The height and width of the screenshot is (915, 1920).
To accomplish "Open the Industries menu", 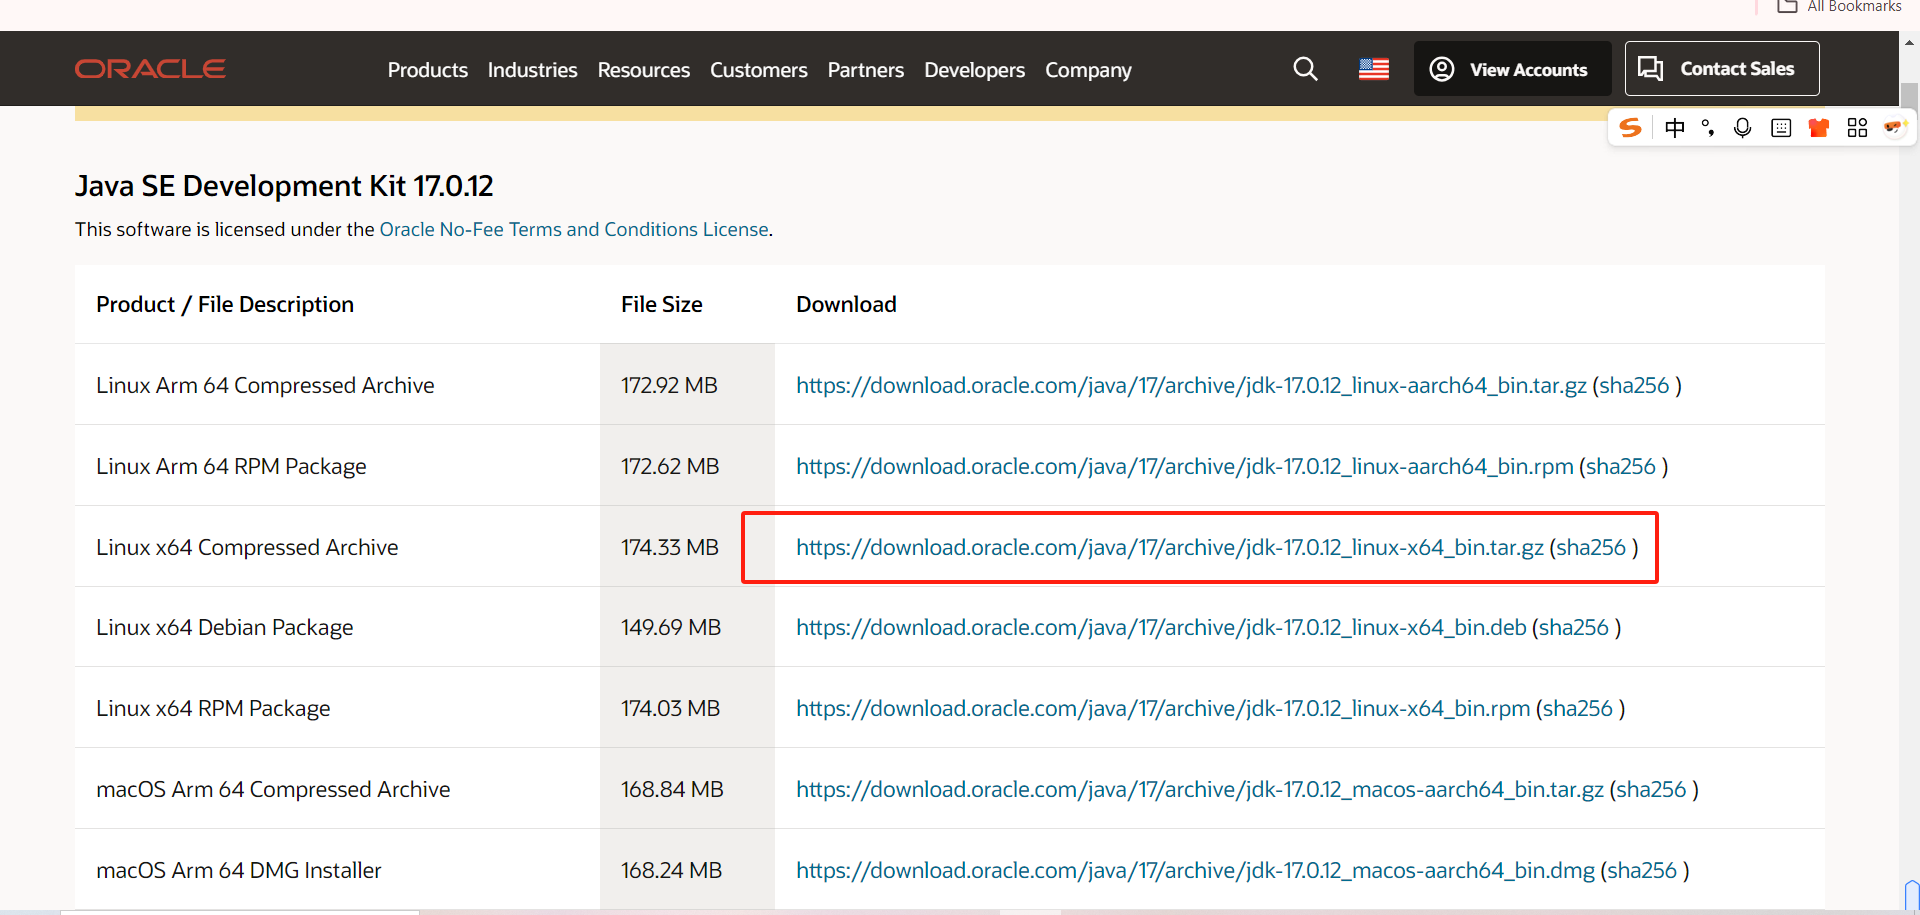I will [532, 70].
